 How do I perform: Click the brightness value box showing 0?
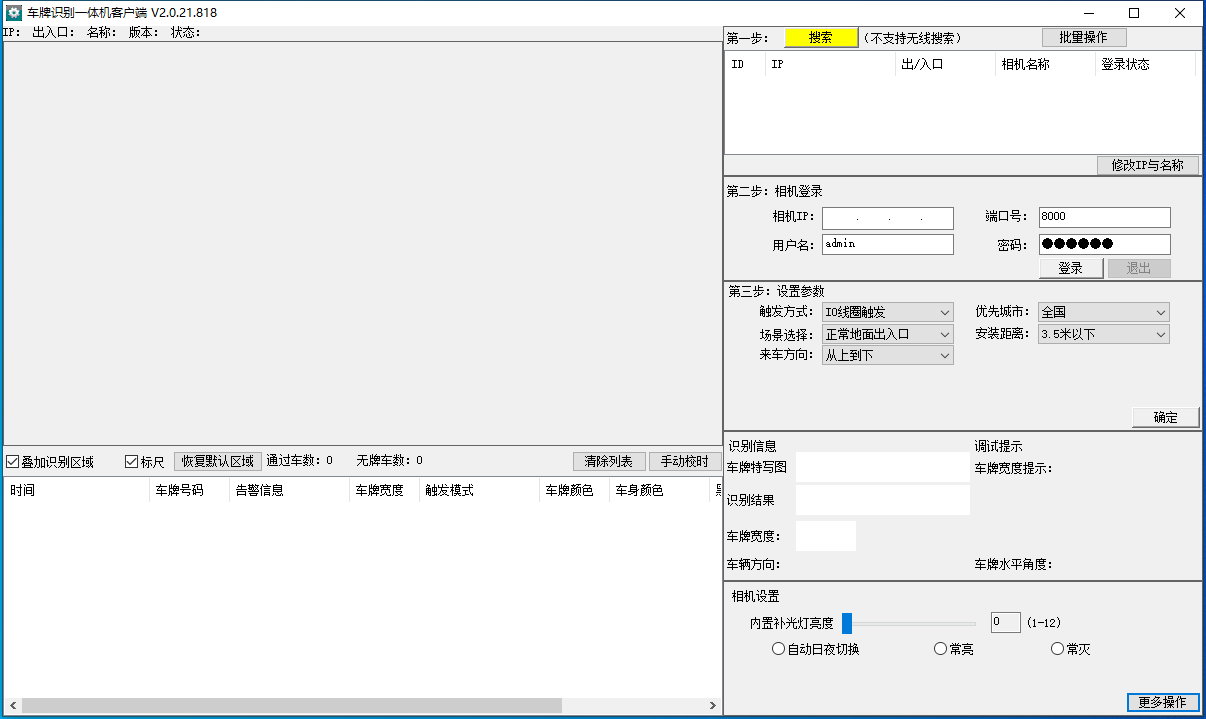point(1005,622)
